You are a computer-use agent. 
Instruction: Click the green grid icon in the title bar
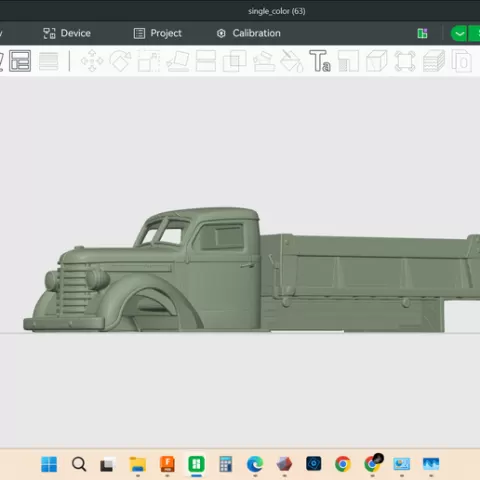point(422,33)
